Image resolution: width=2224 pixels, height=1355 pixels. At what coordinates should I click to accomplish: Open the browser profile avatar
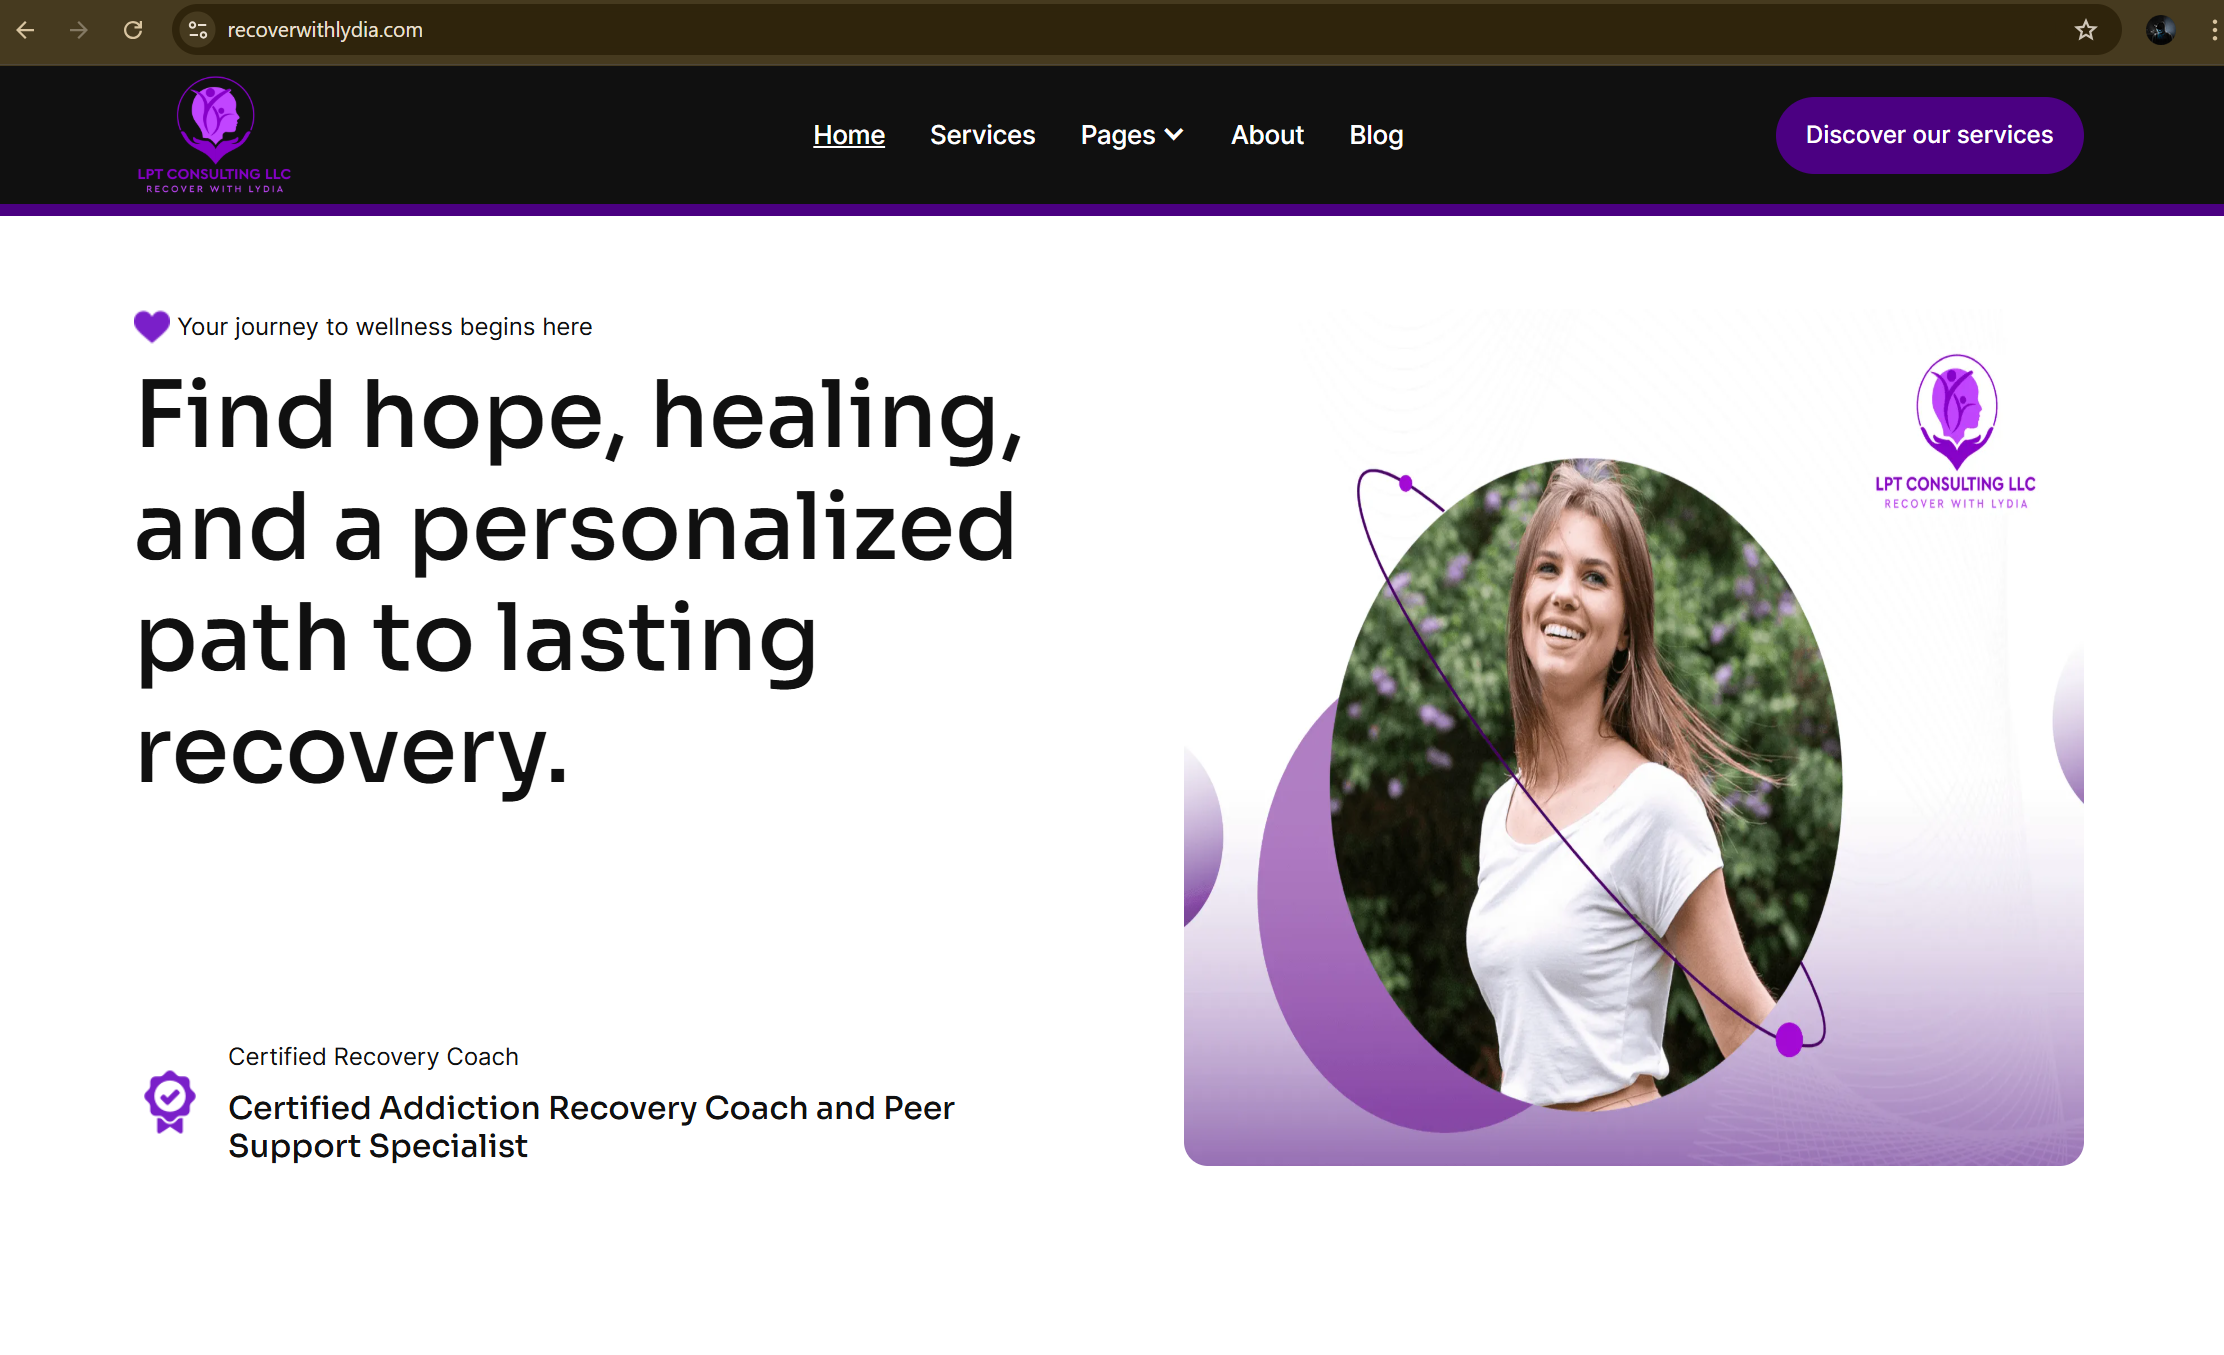click(x=2161, y=30)
